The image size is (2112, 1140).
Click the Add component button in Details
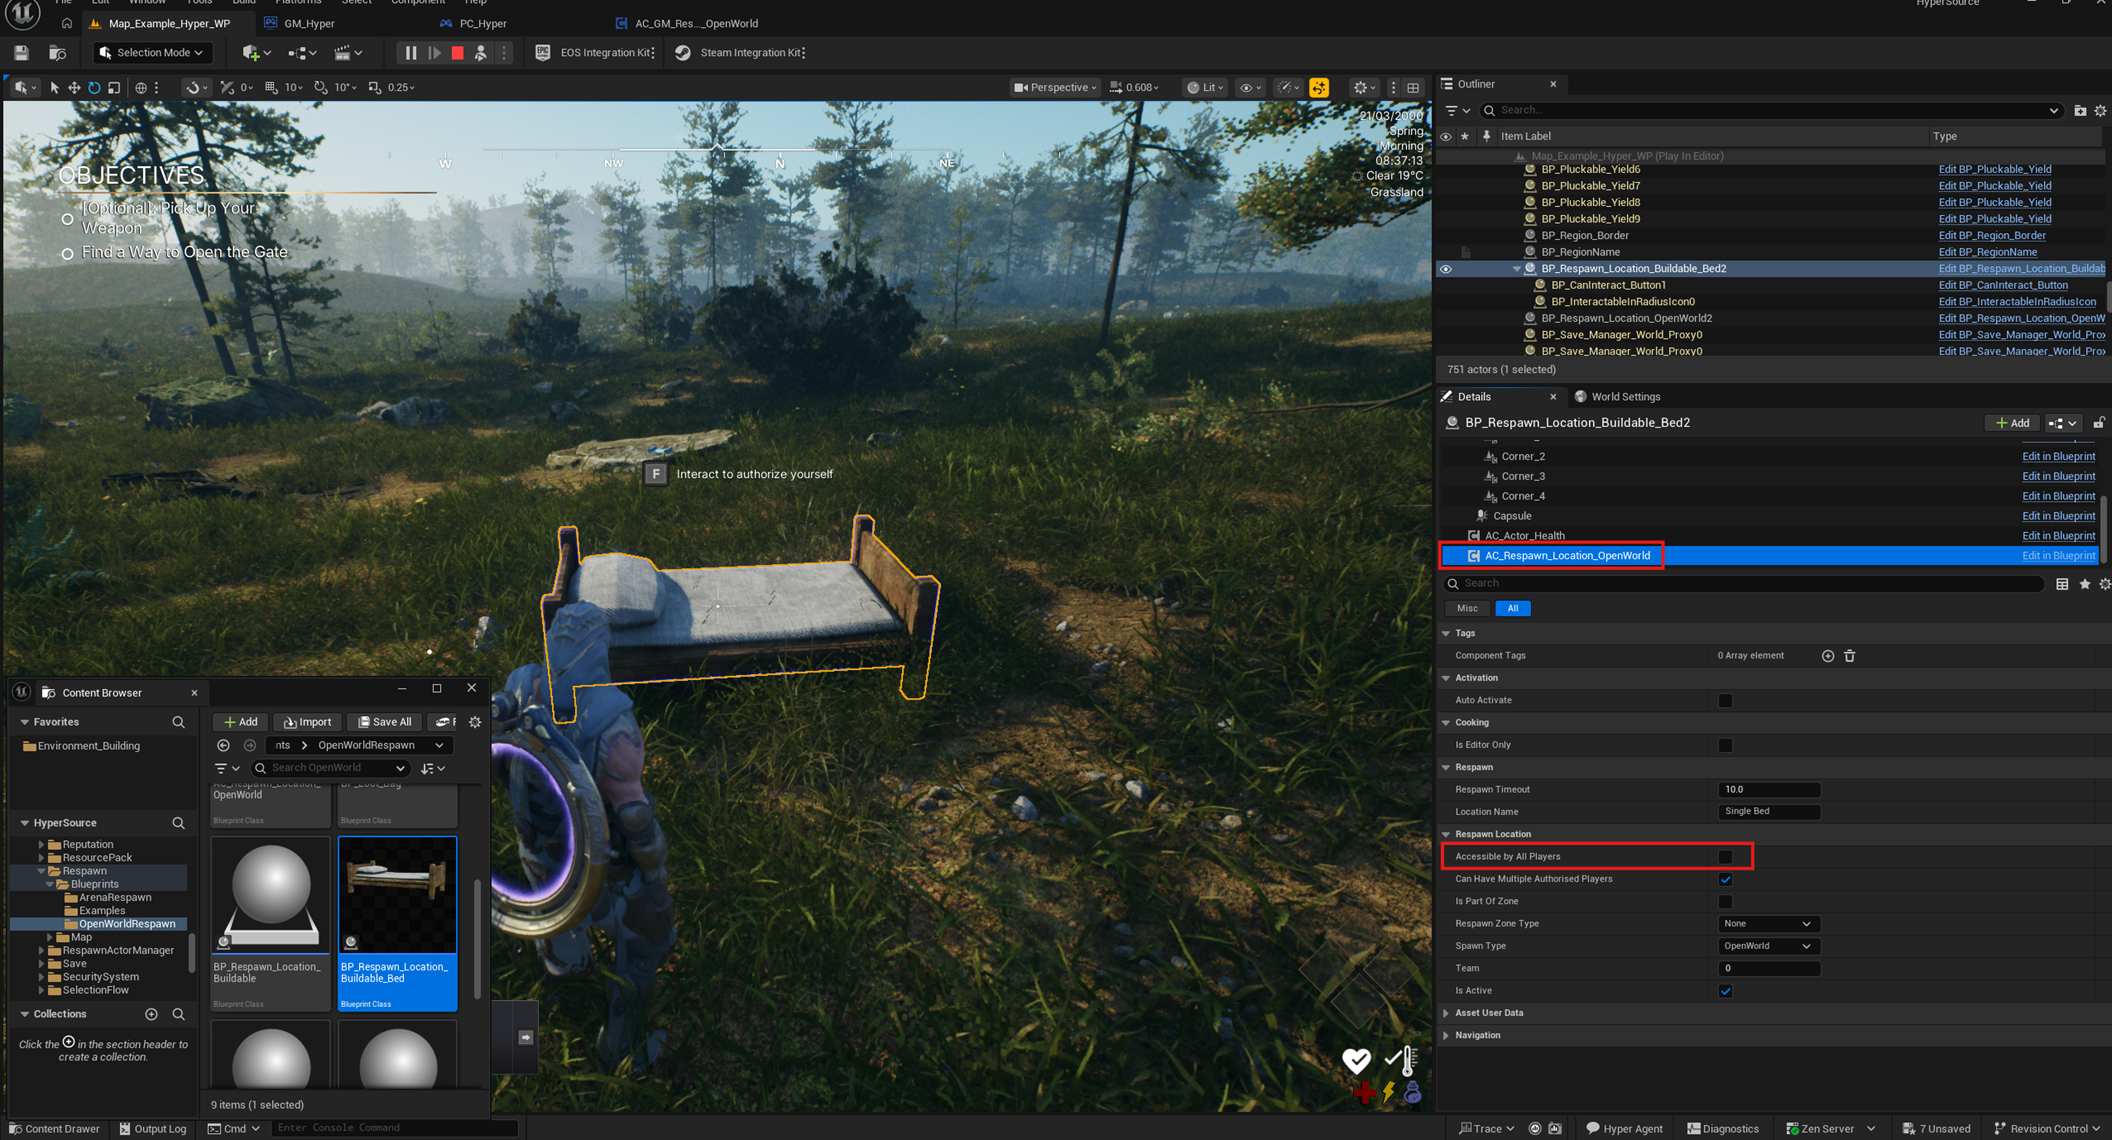pos(2012,423)
